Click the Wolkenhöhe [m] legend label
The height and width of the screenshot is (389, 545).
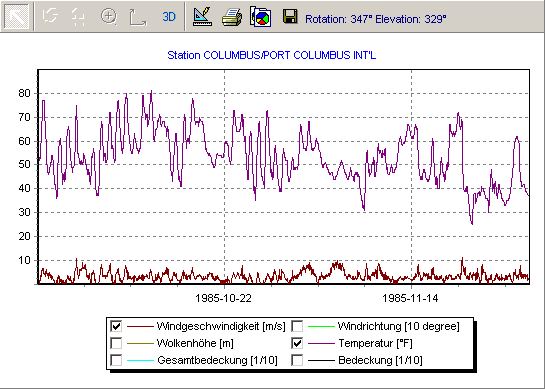[195, 343]
